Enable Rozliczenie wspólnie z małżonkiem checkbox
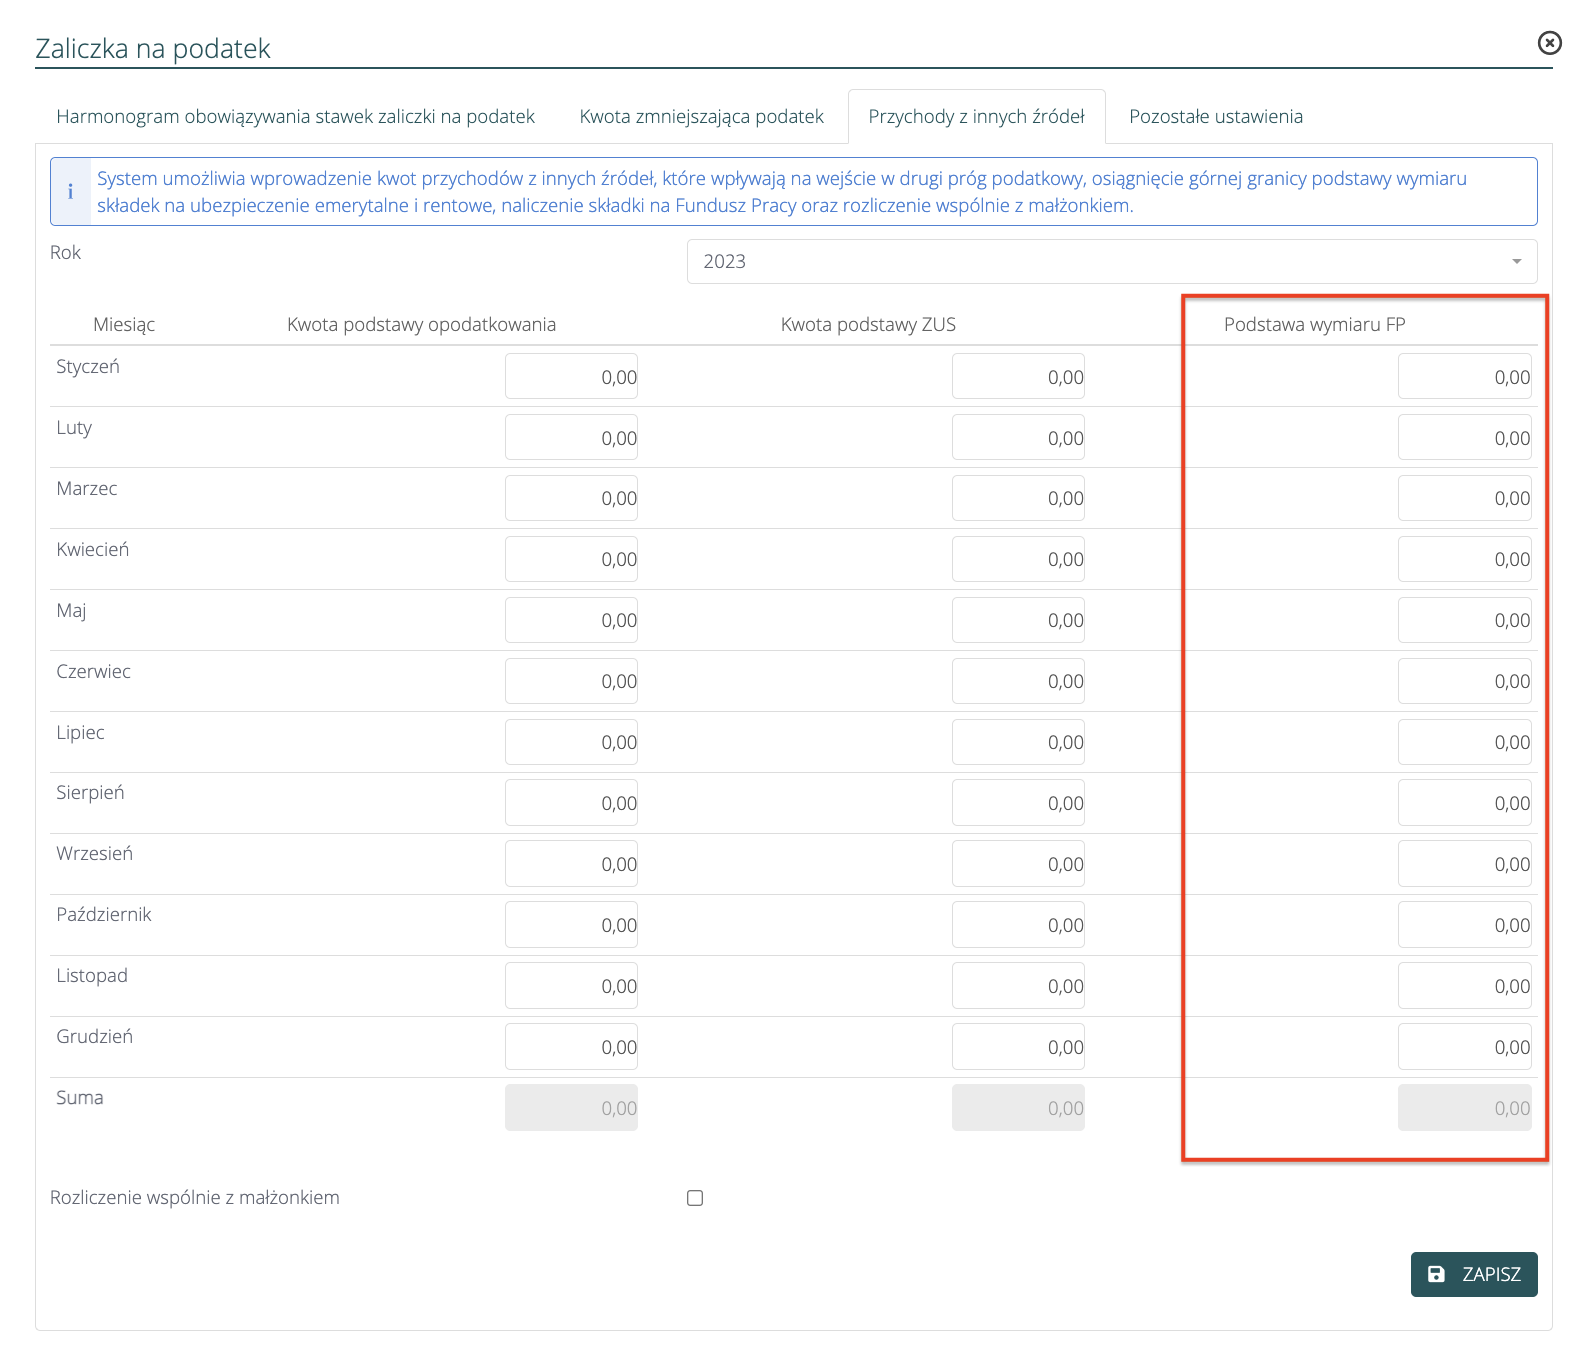The height and width of the screenshot is (1358, 1586). click(695, 1198)
